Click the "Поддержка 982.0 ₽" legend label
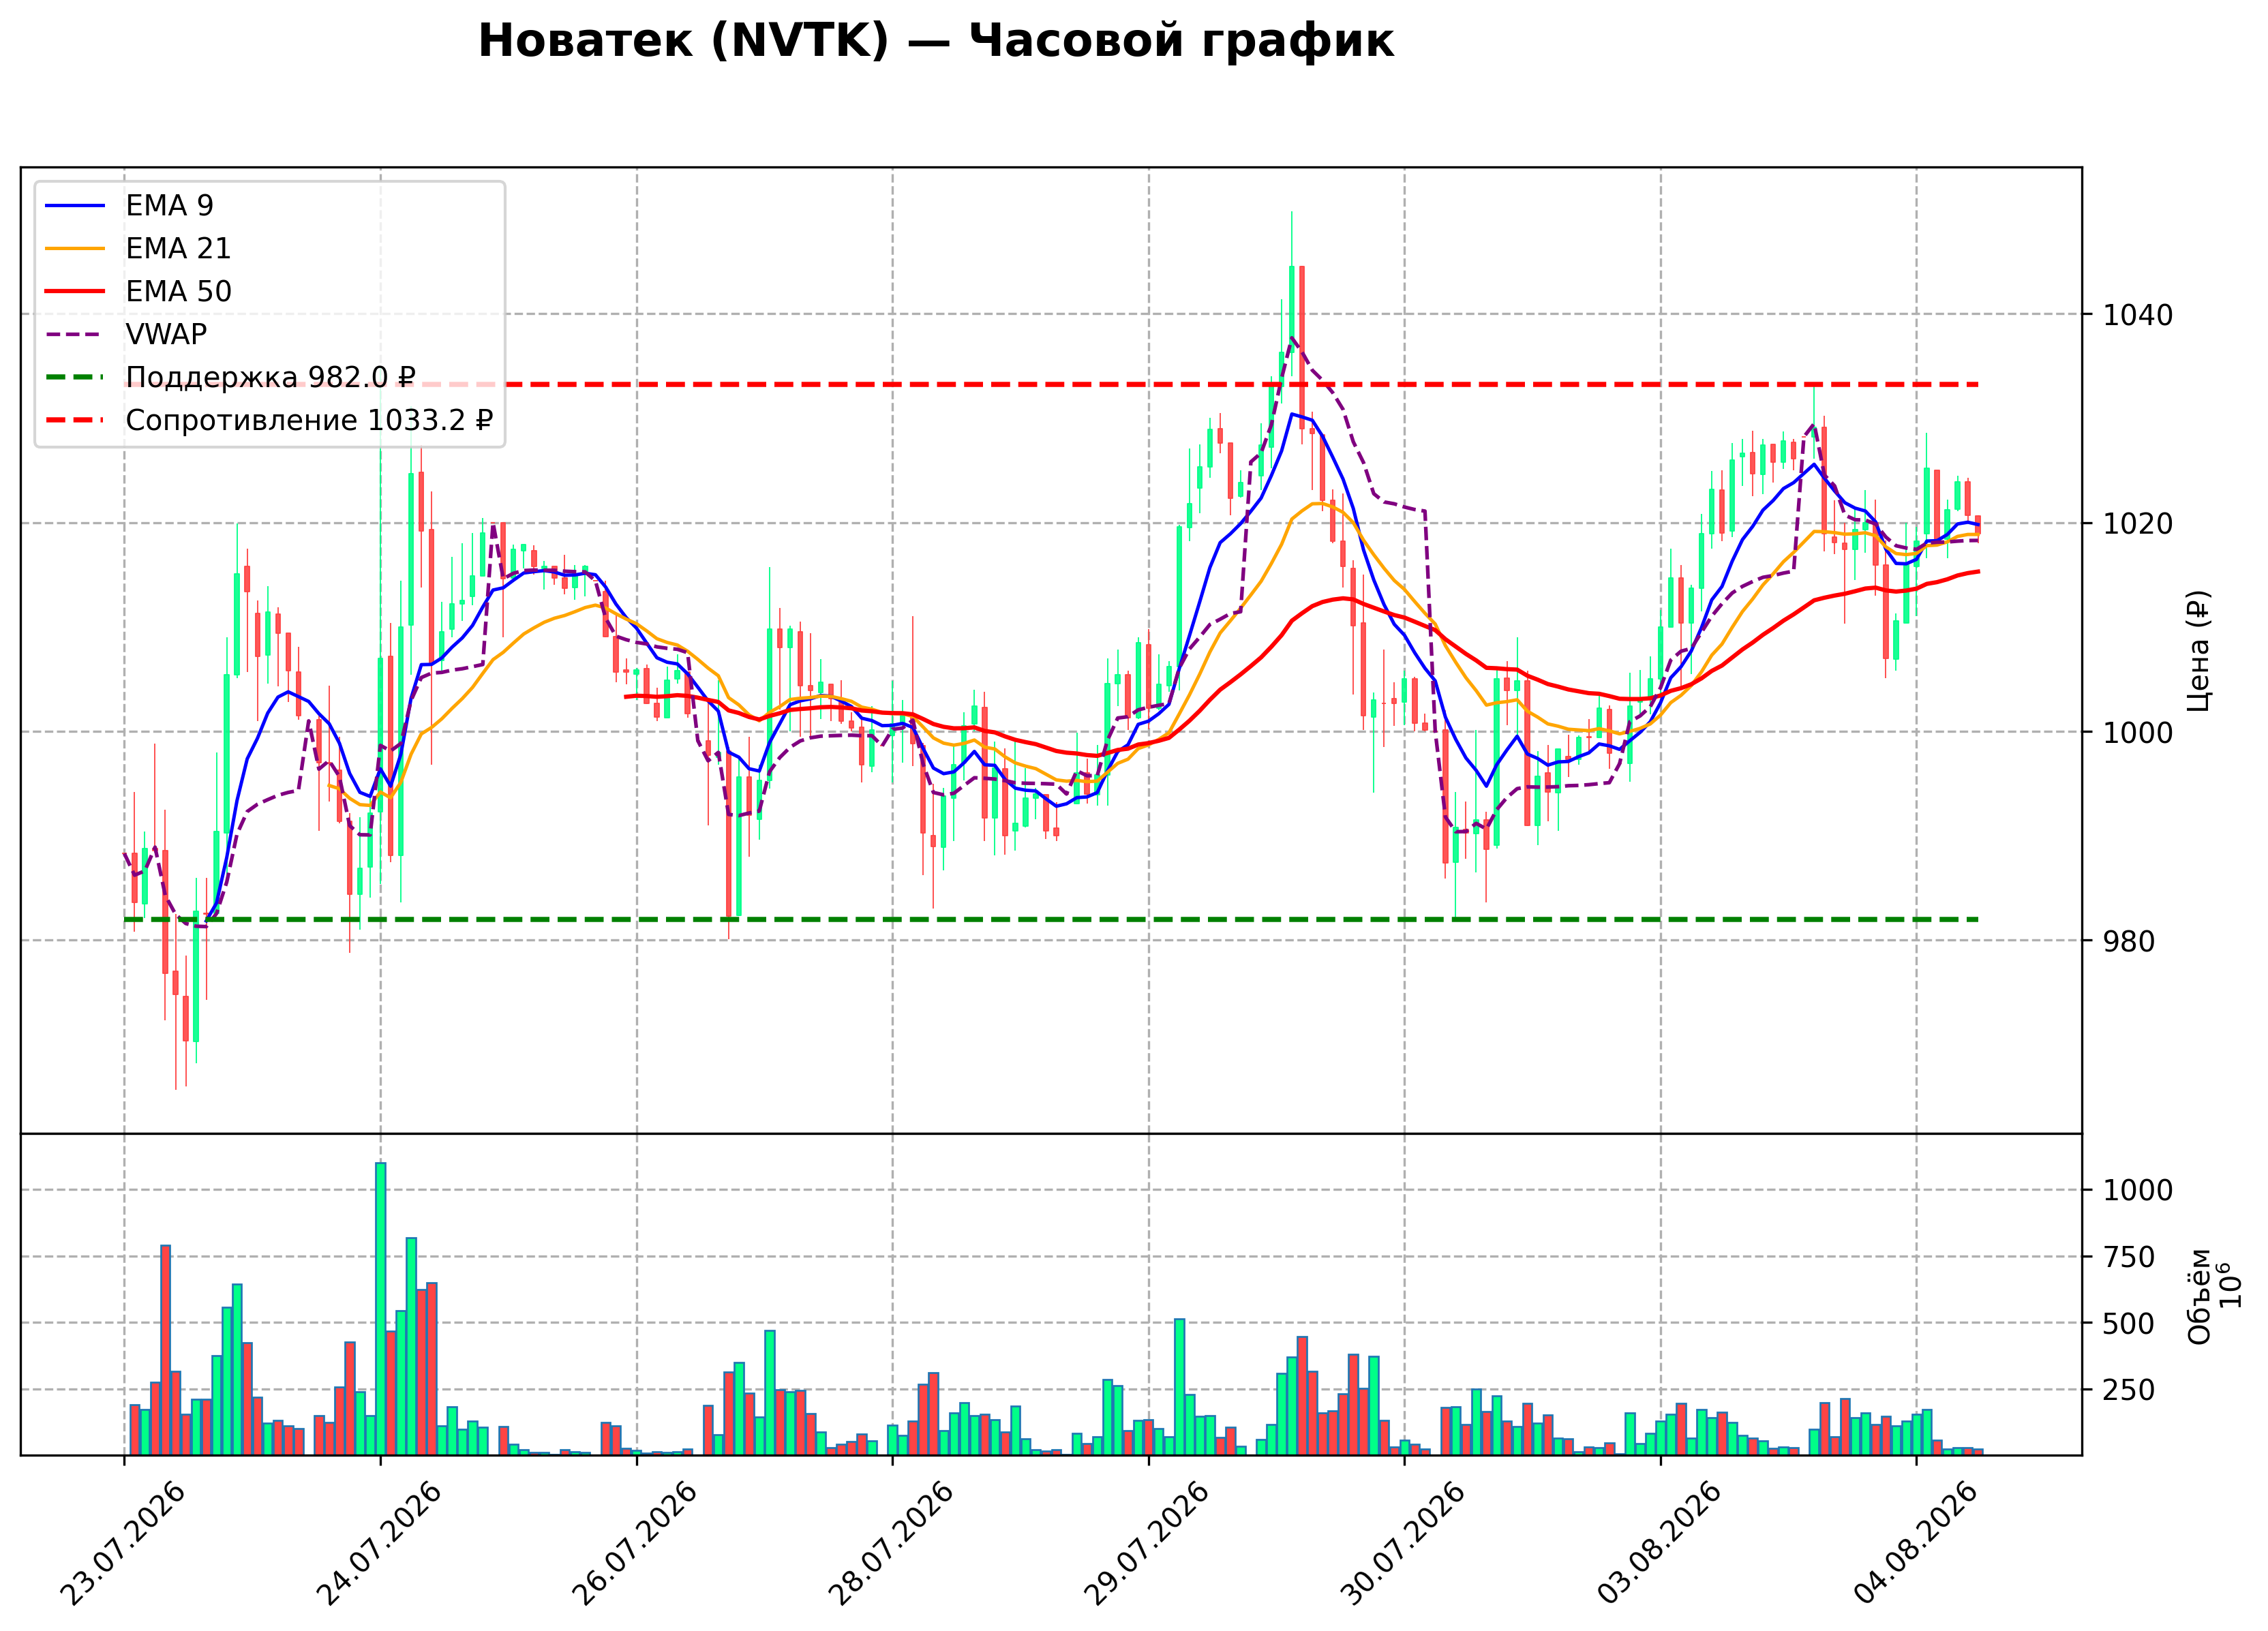The height and width of the screenshot is (1631, 2268). pos(270,377)
